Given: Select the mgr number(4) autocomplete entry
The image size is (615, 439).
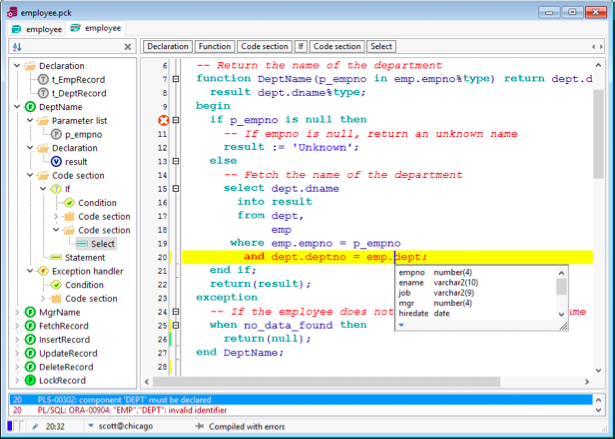Looking at the screenshot, I should point(476,303).
